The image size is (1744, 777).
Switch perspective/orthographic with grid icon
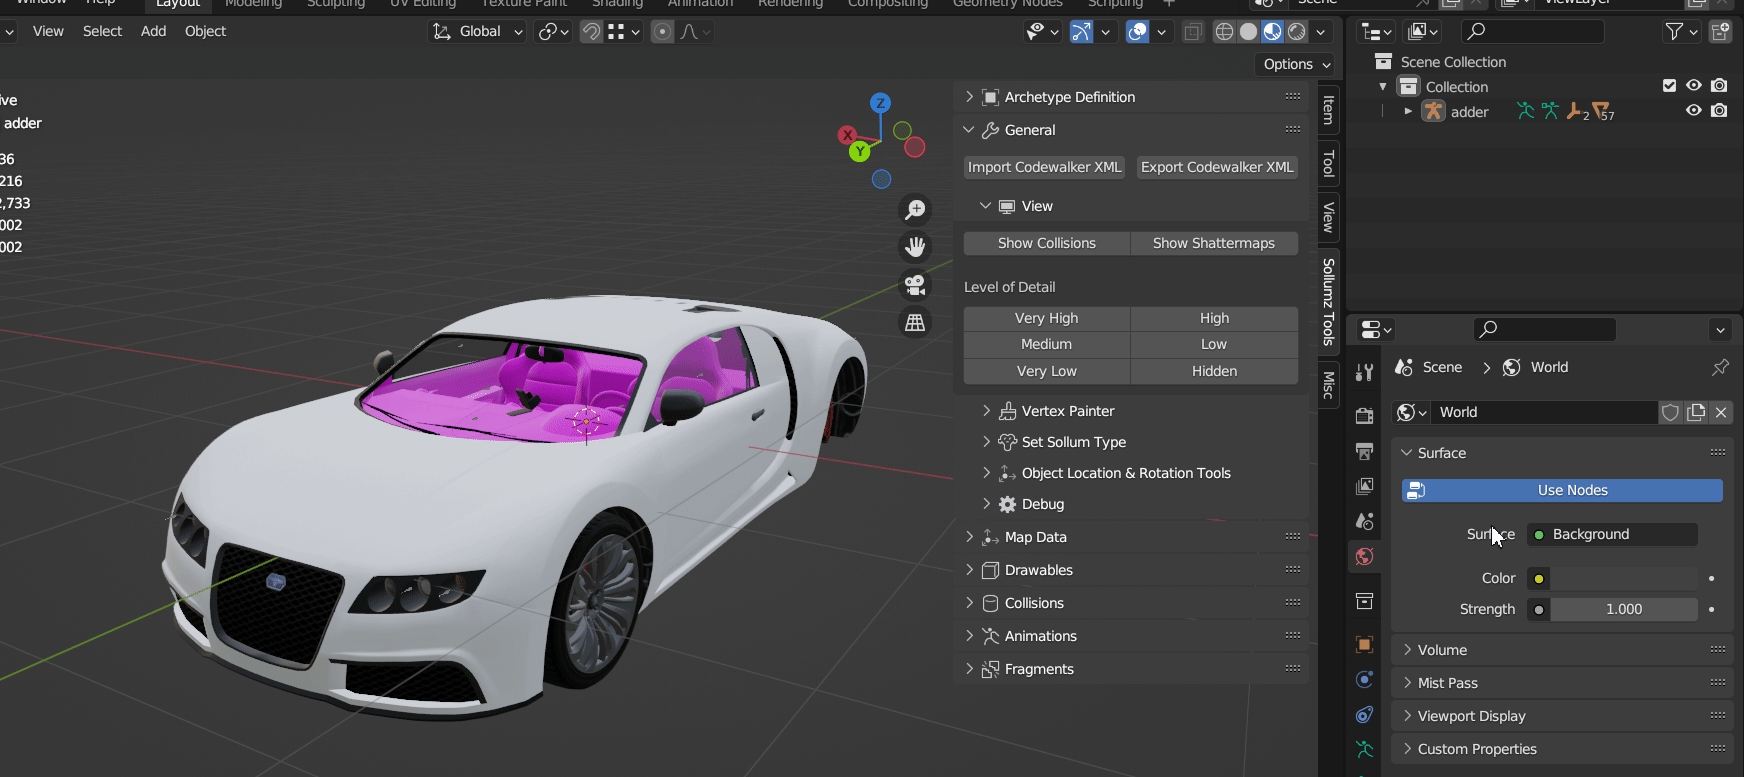[915, 323]
